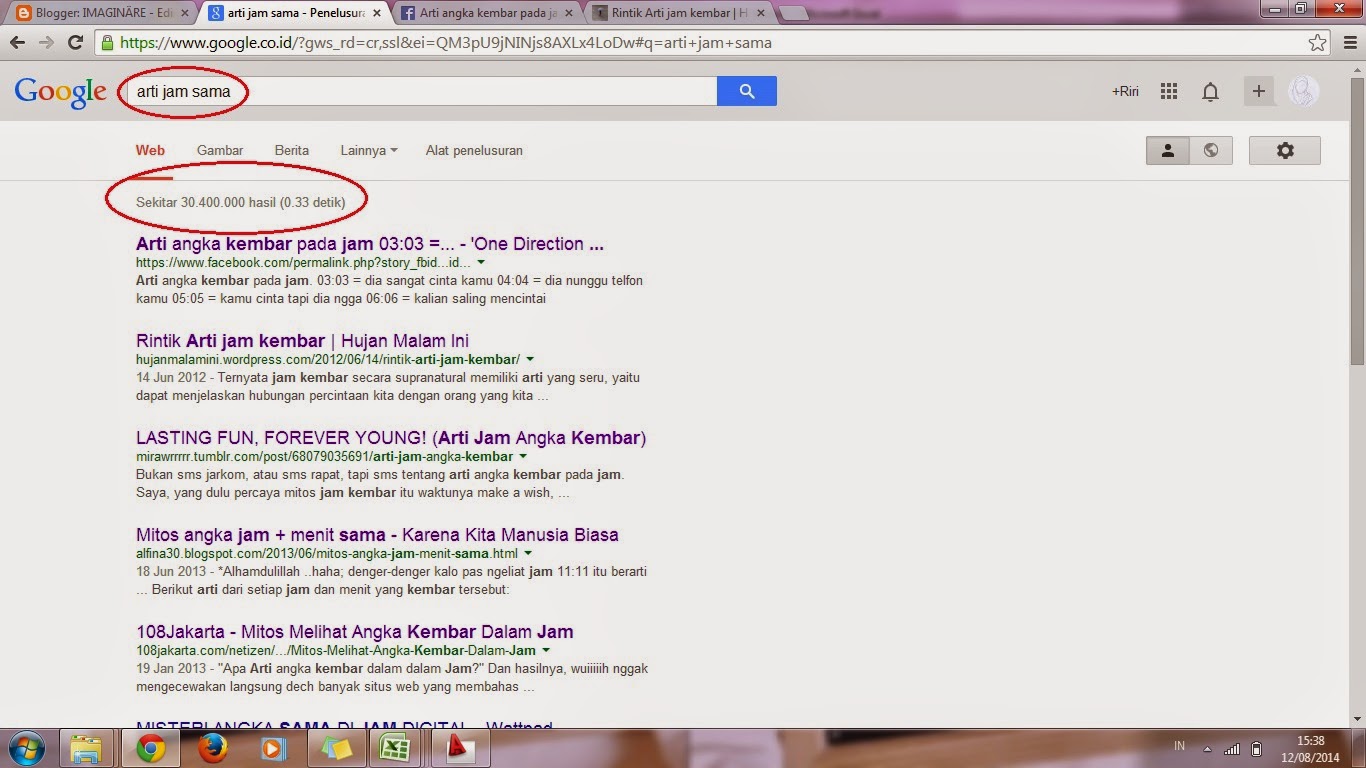Image resolution: width=1366 pixels, height=768 pixels.
Task: Open the Google apps grid
Action: [x=1169, y=91]
